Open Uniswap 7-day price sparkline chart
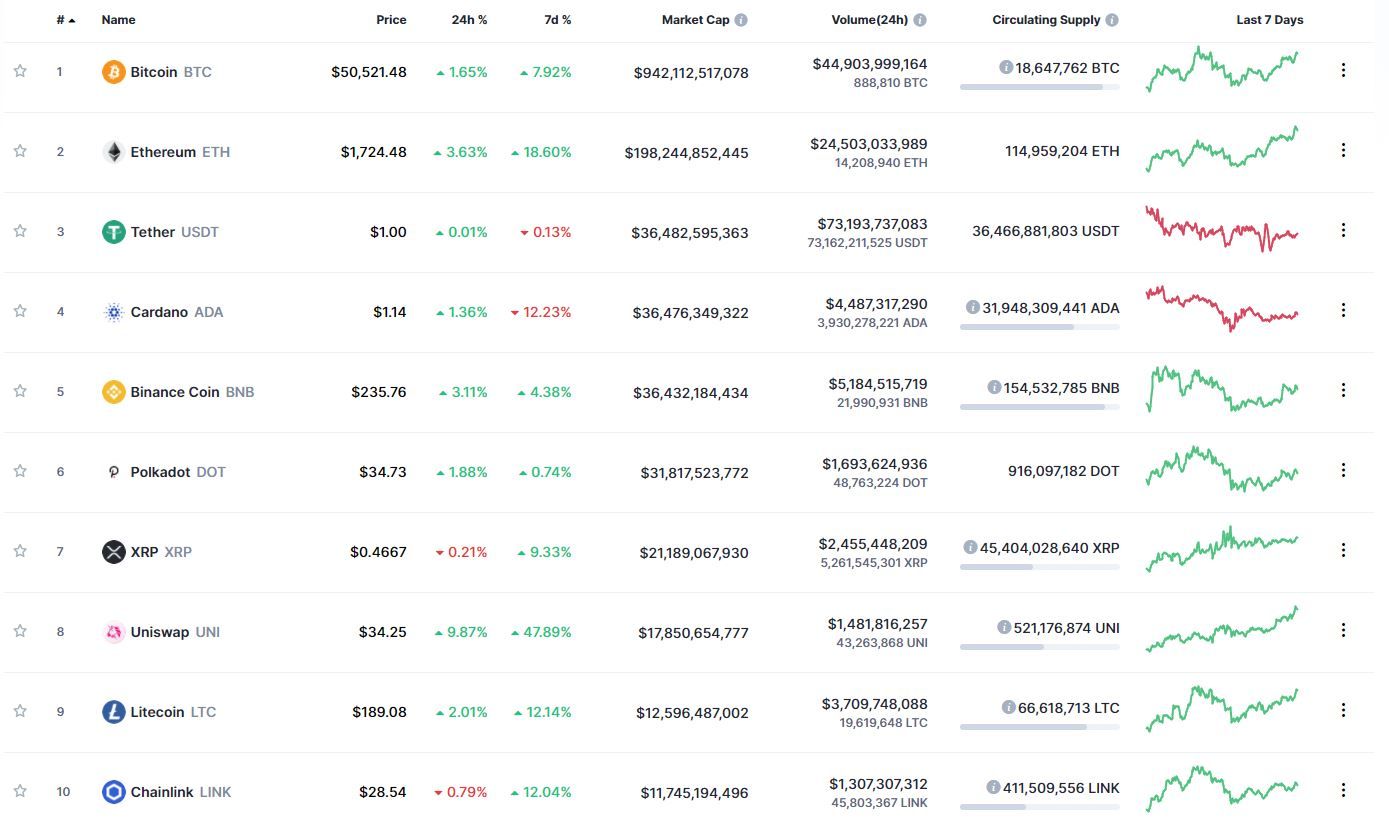 pos(1222,629)
